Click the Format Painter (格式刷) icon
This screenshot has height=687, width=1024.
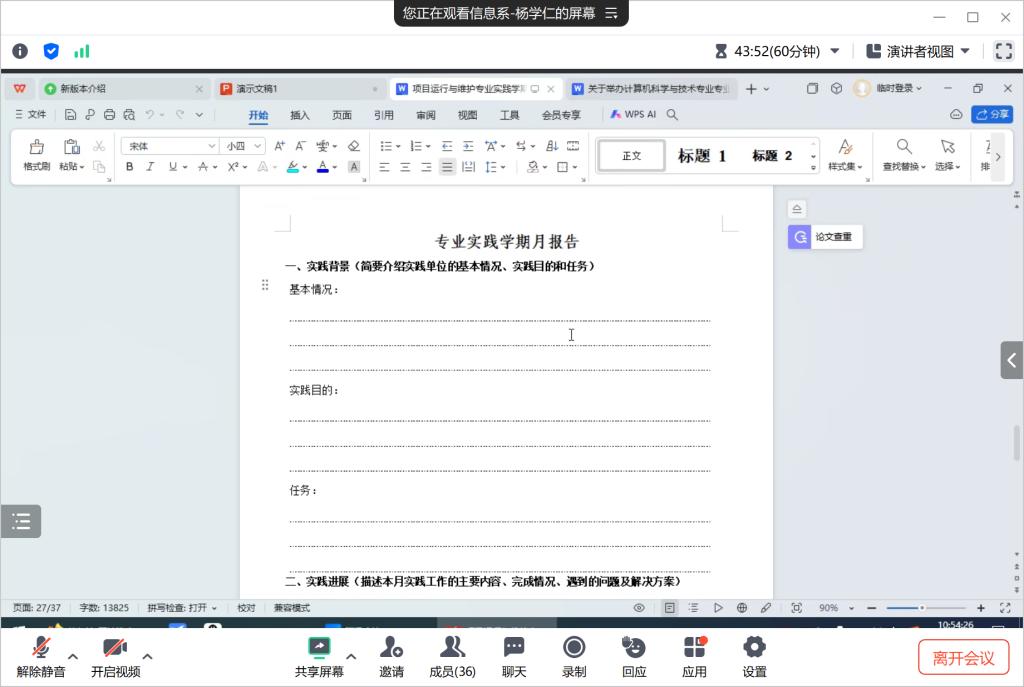pyautogui.click(x=37, y=148)
